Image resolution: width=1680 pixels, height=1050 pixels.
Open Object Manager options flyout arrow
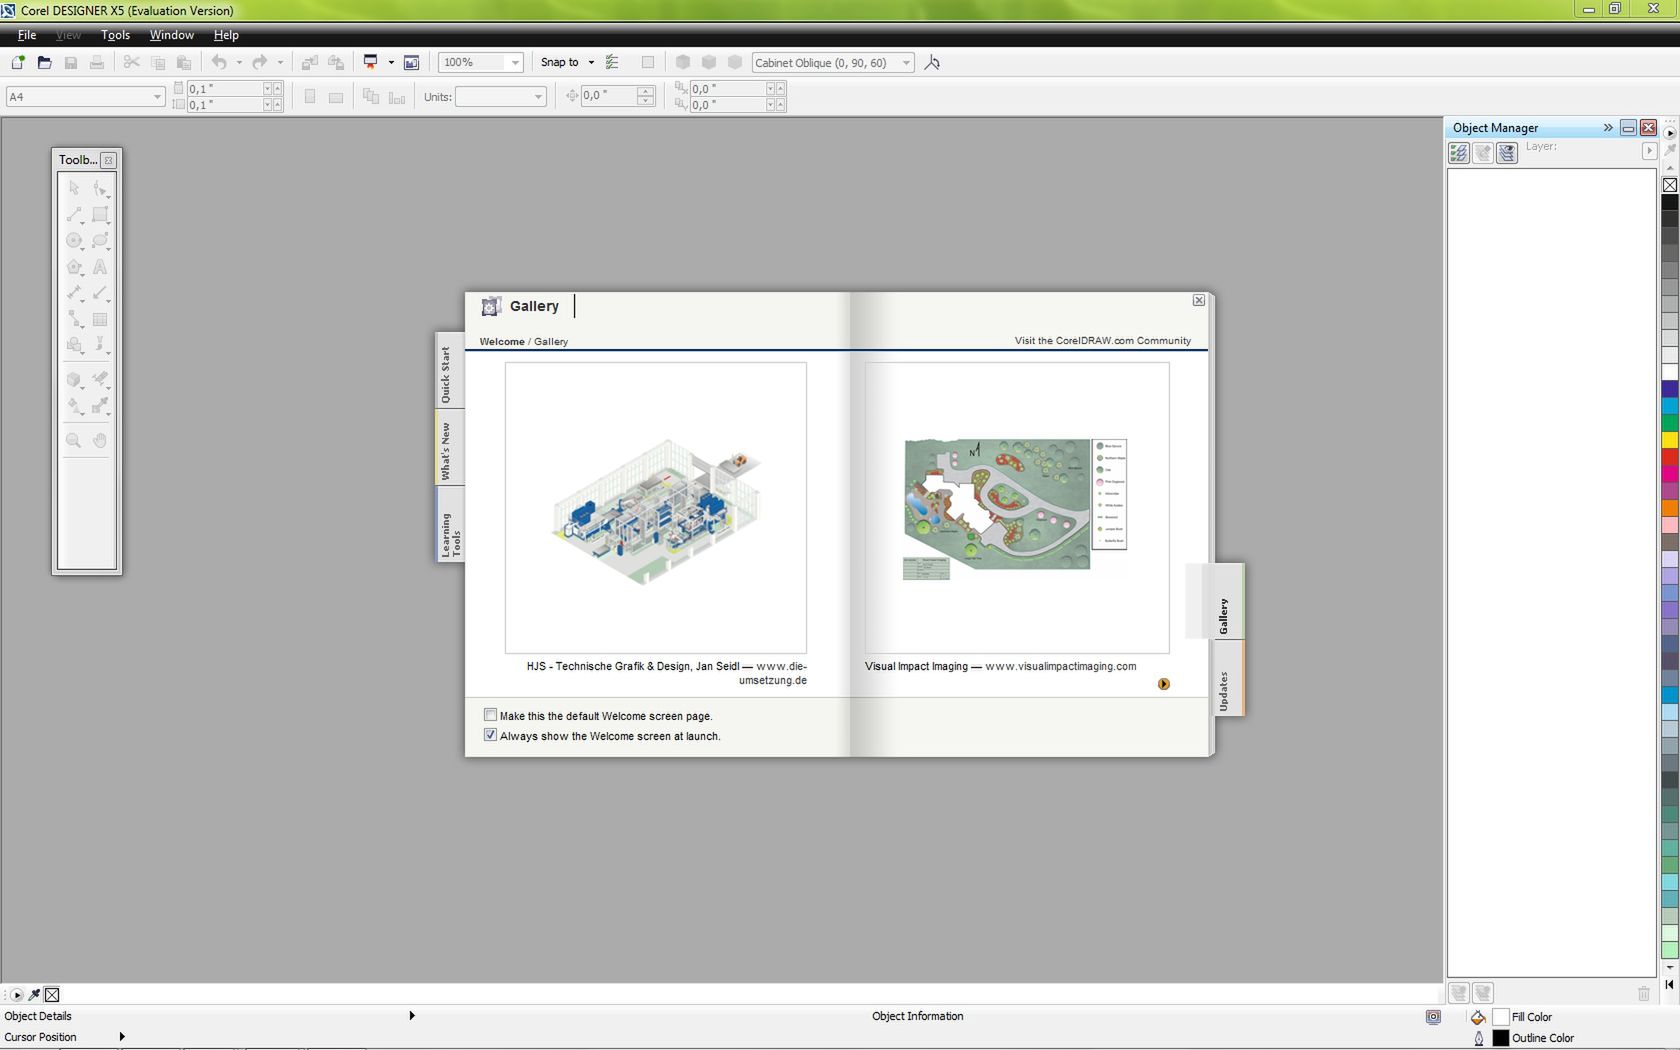point(1649,151)
